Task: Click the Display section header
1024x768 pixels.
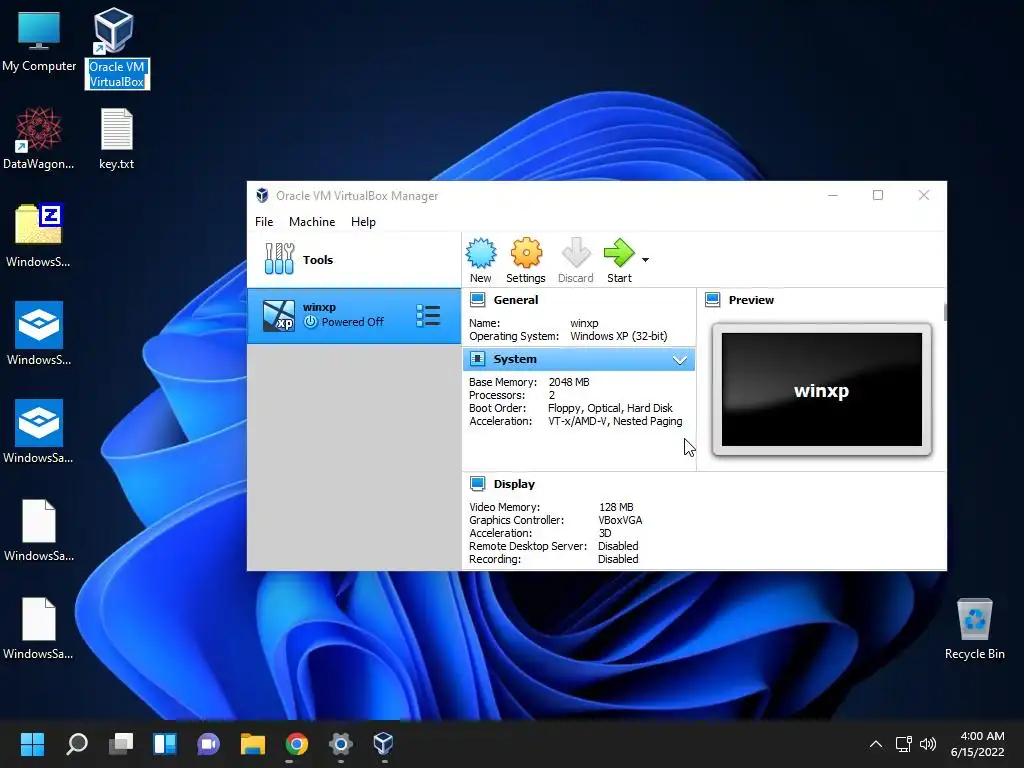Action: (x=514, y=484)
